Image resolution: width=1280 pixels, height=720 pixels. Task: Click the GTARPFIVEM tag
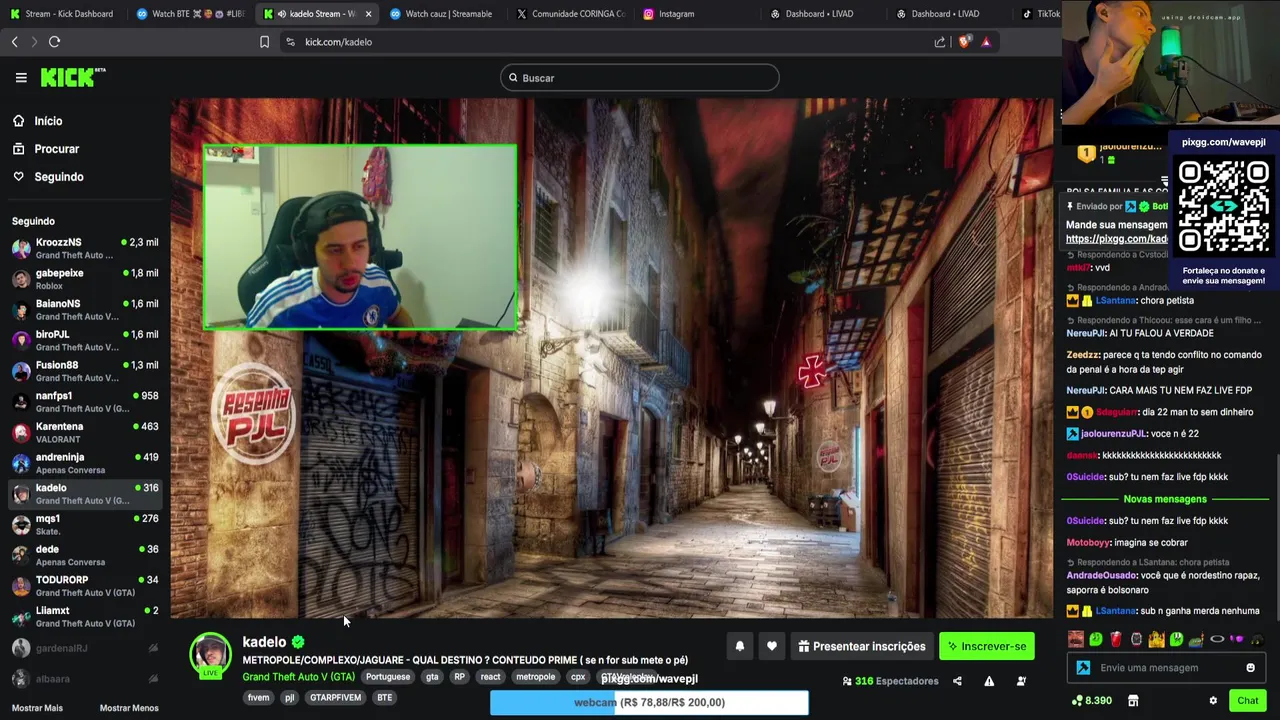(335, 697)
